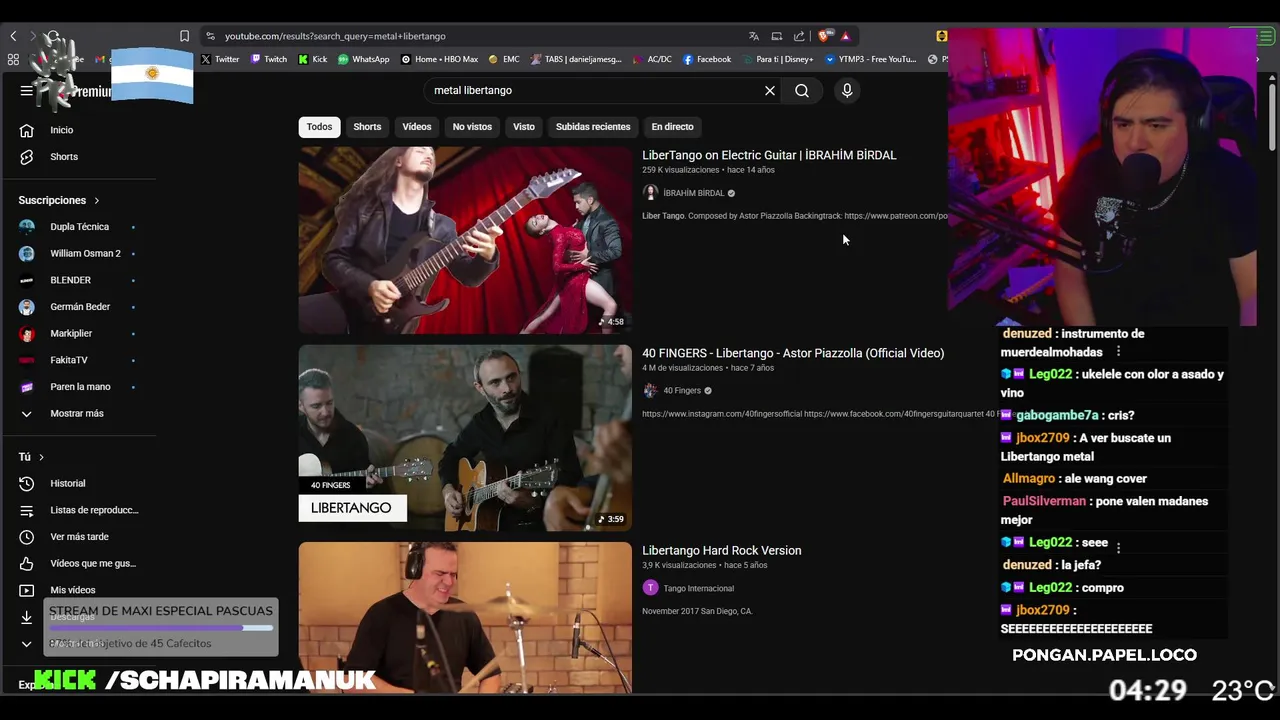This screenshot has height=720, width=1280.
Task: Clear the search box with the X icon
Action: click(x=770, y=91)
